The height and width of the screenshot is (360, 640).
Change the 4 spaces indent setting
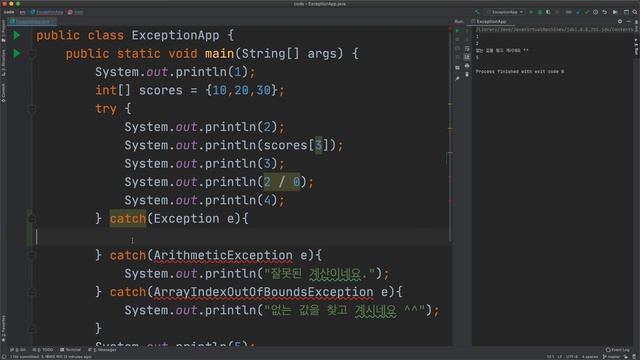(590, 357)
